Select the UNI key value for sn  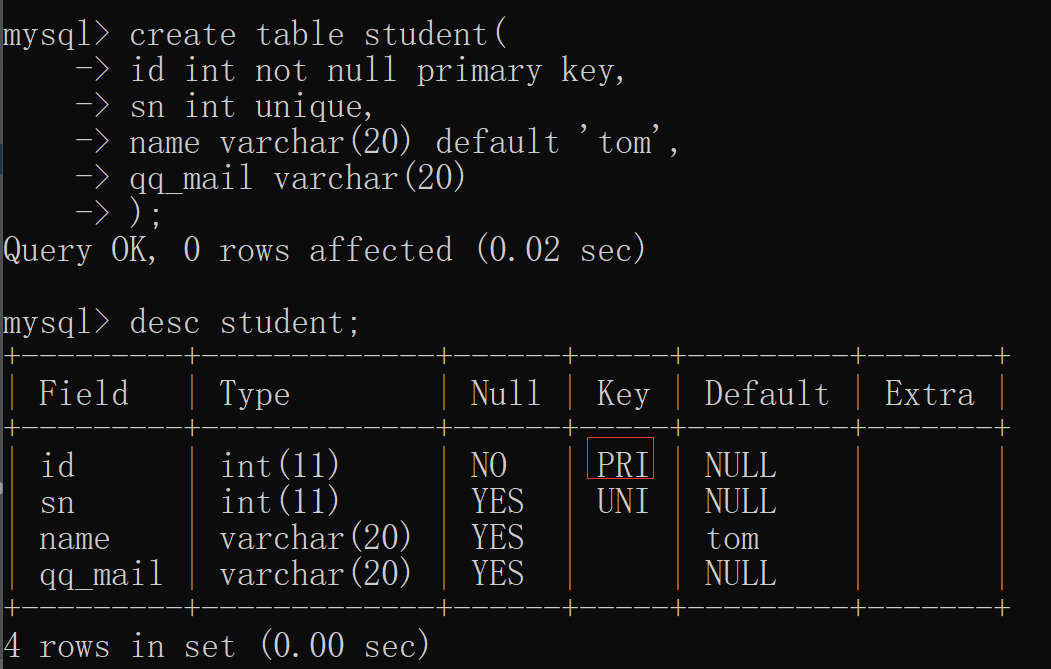tap(623, 501)
